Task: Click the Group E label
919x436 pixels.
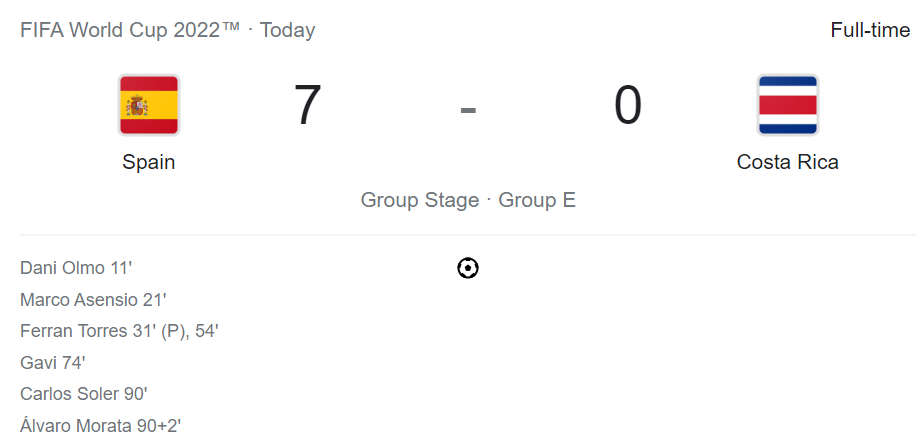Action: click(537, 200)
